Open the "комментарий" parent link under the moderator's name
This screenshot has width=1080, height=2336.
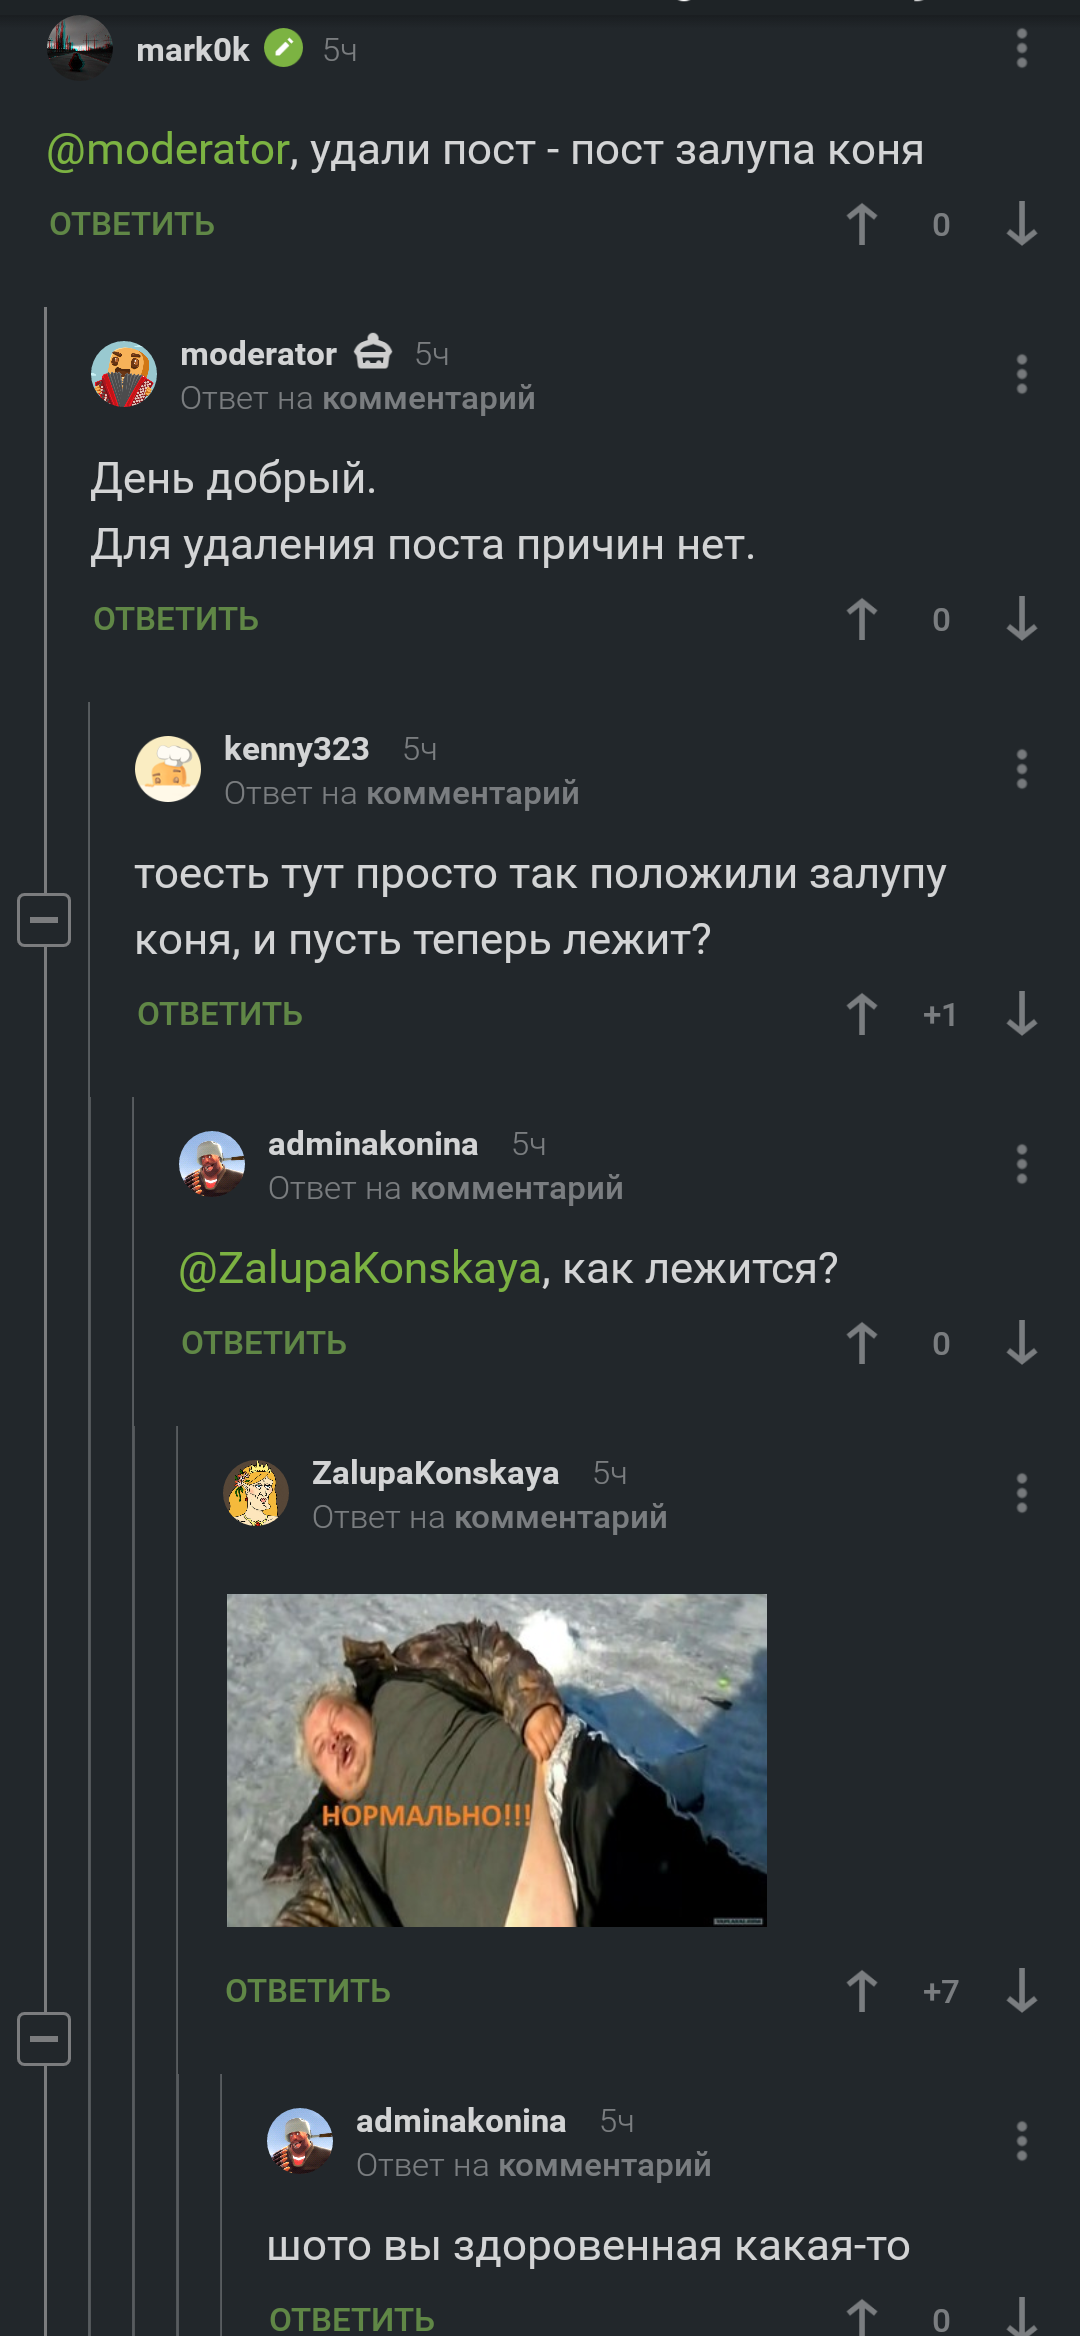pos(429,398)
